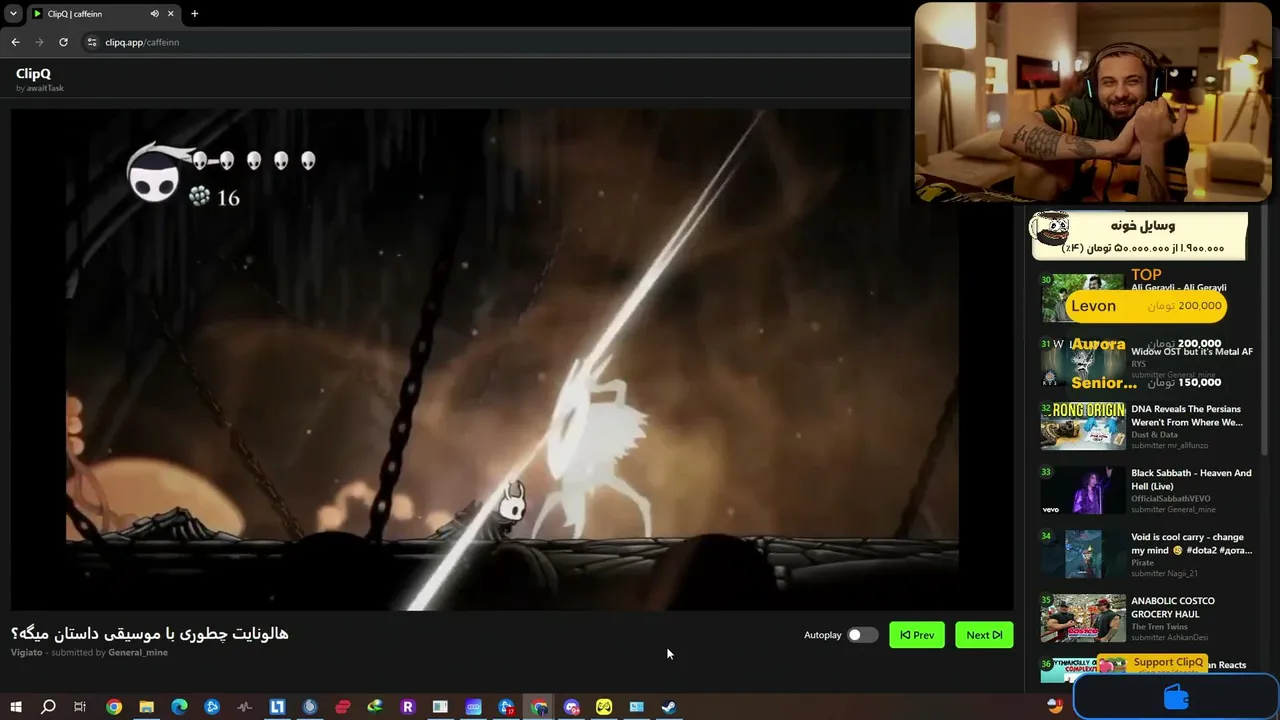Open submitter General_mine below the video title

138,652
